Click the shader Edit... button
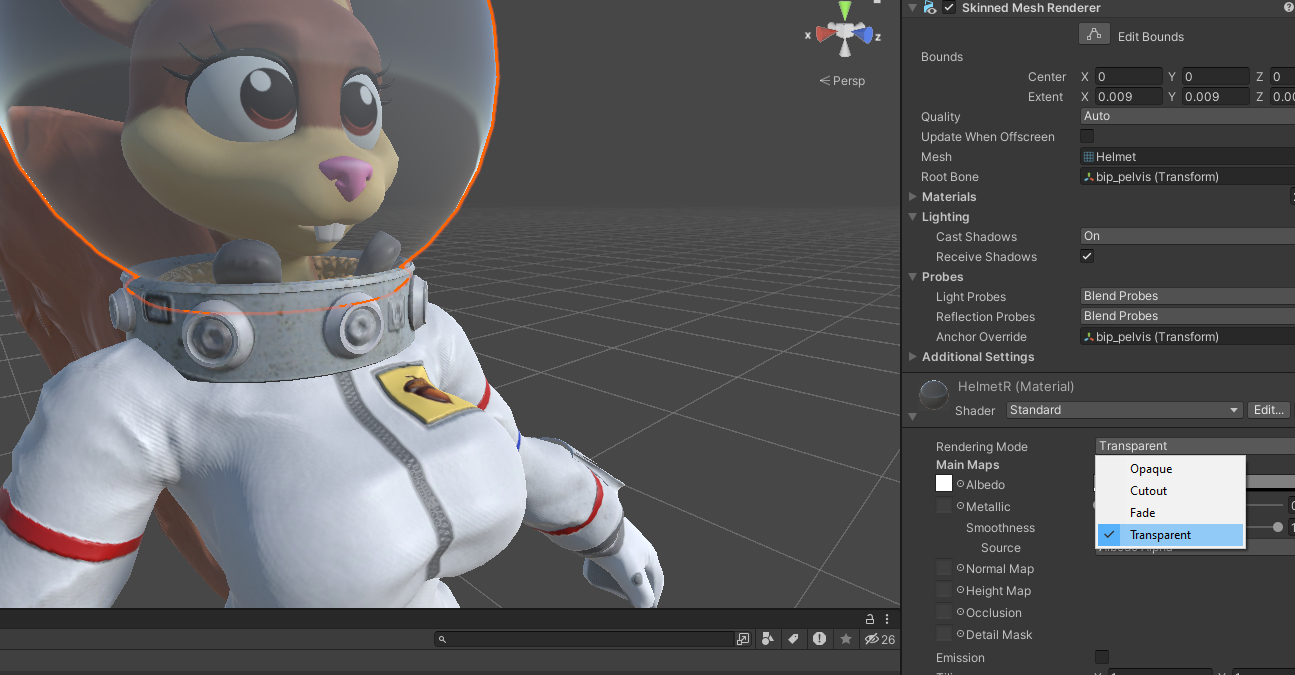Viewport: 1295px width, 675px height. coord(1269,410)
